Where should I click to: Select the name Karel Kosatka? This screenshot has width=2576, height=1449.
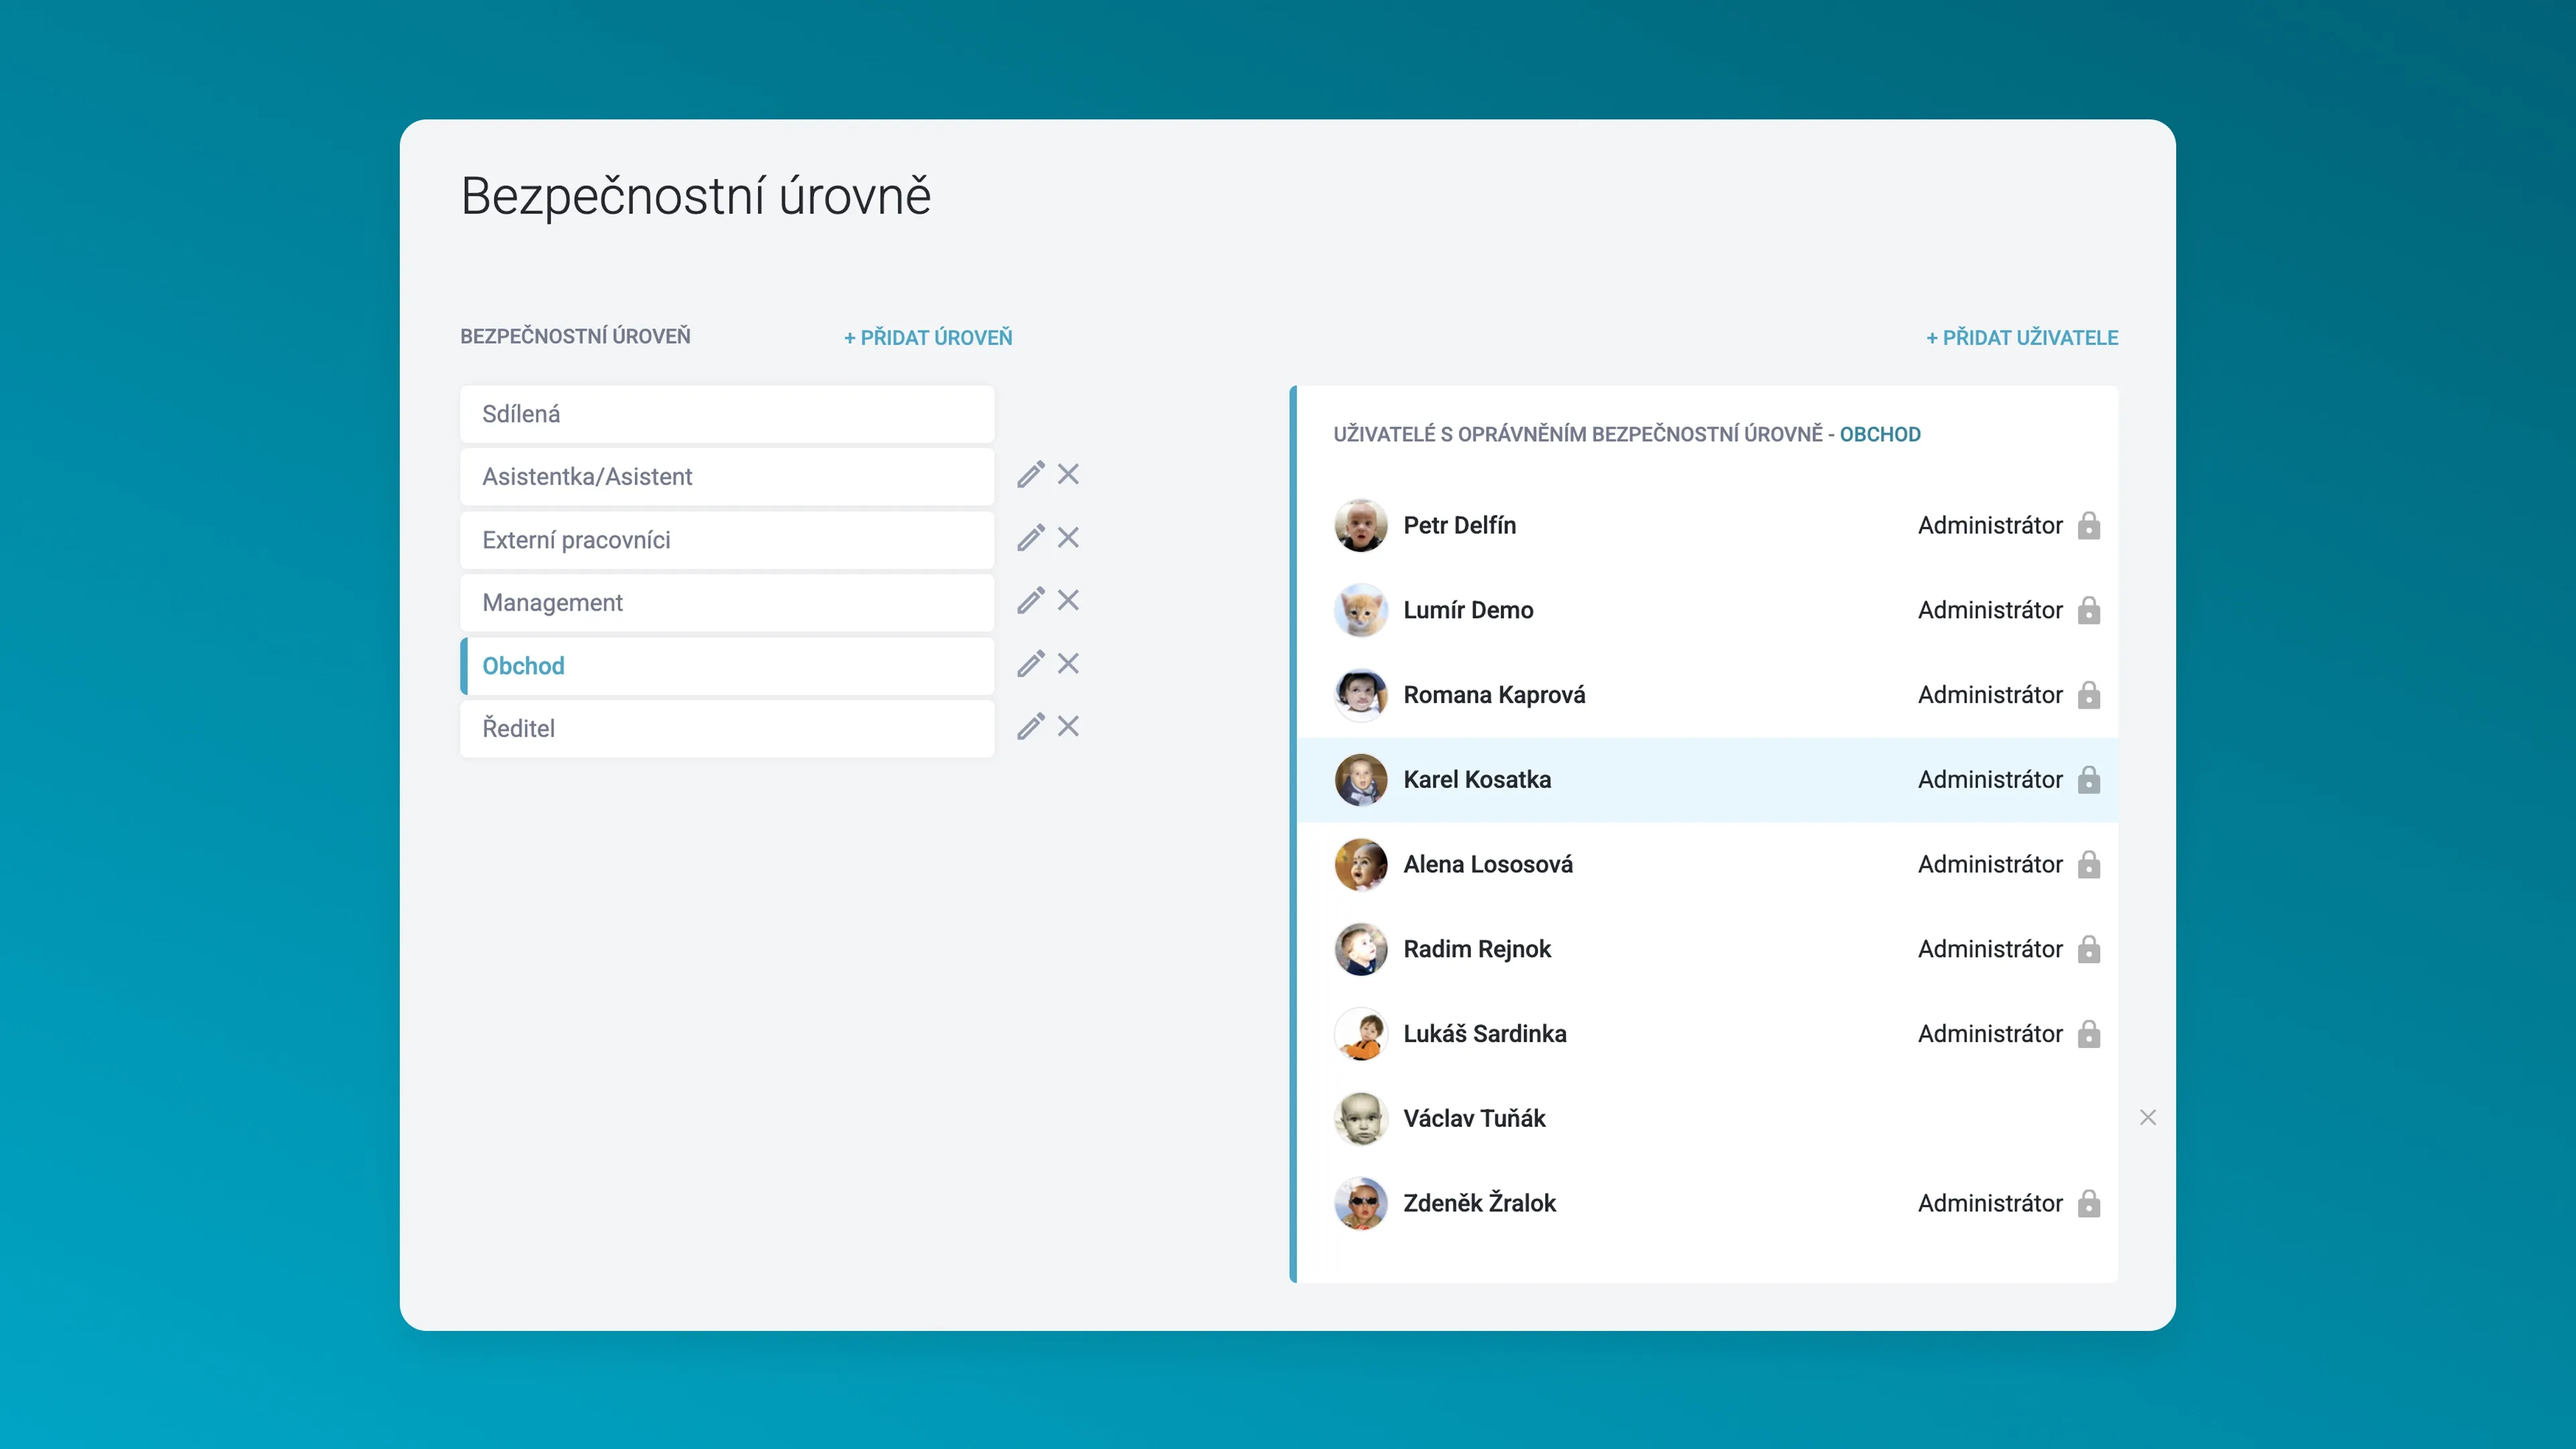(x=1477, y=780)
